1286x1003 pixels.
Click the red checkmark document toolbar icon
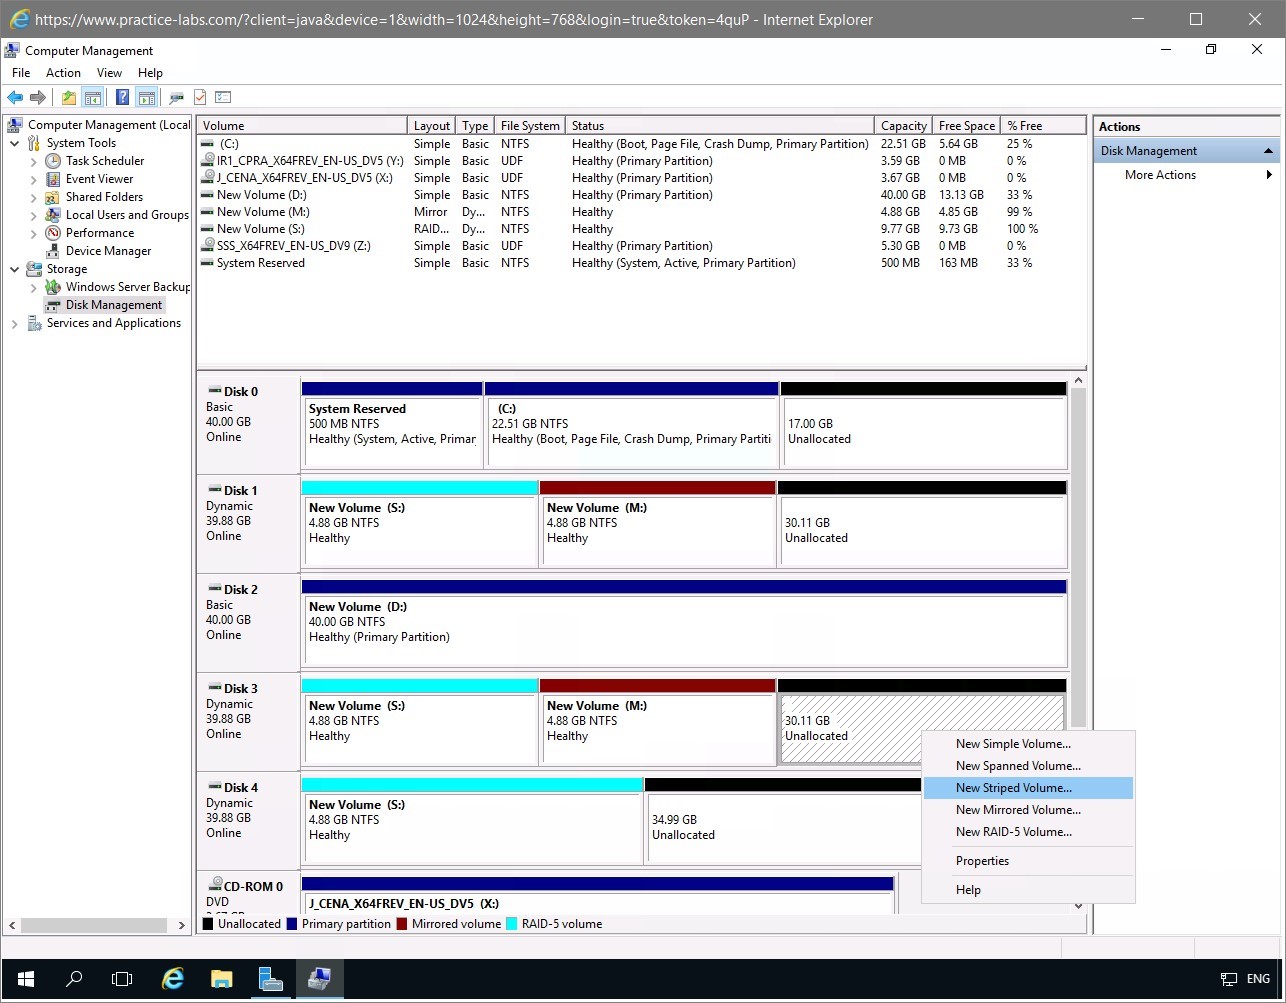tap(200, 97)
